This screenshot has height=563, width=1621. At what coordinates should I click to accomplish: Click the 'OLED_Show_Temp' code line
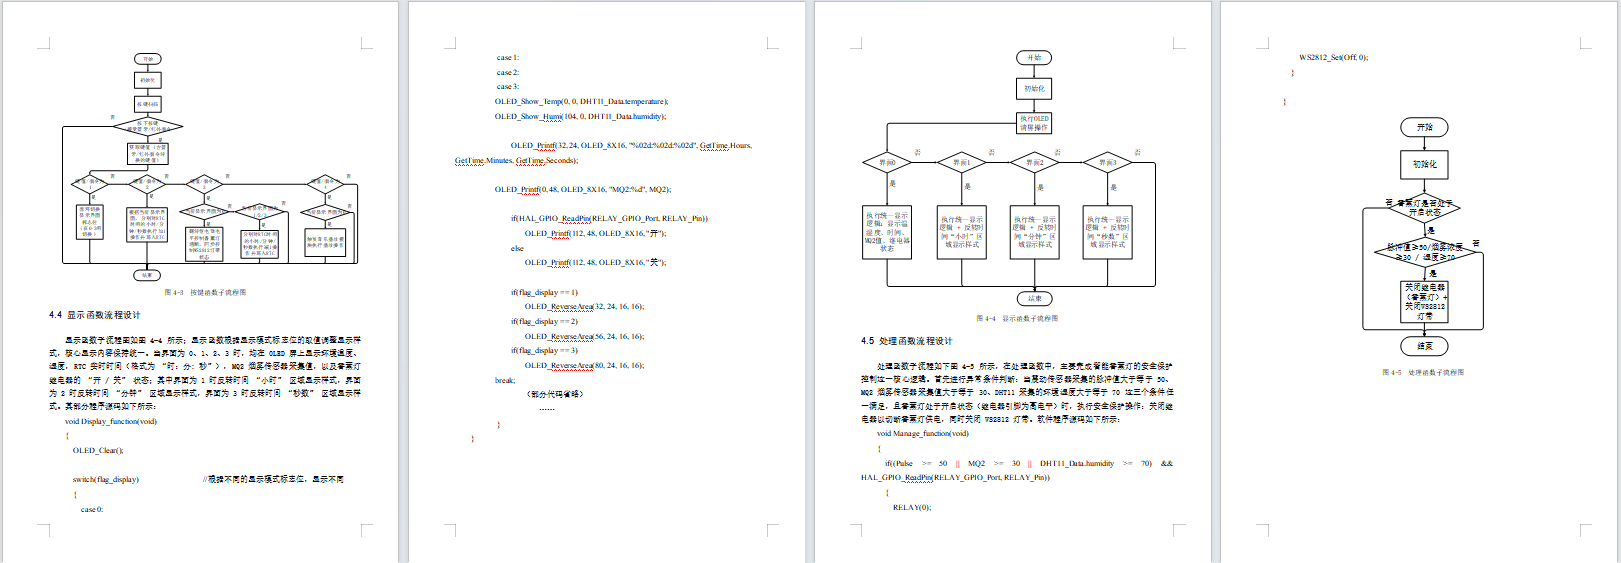coord(581,101)
